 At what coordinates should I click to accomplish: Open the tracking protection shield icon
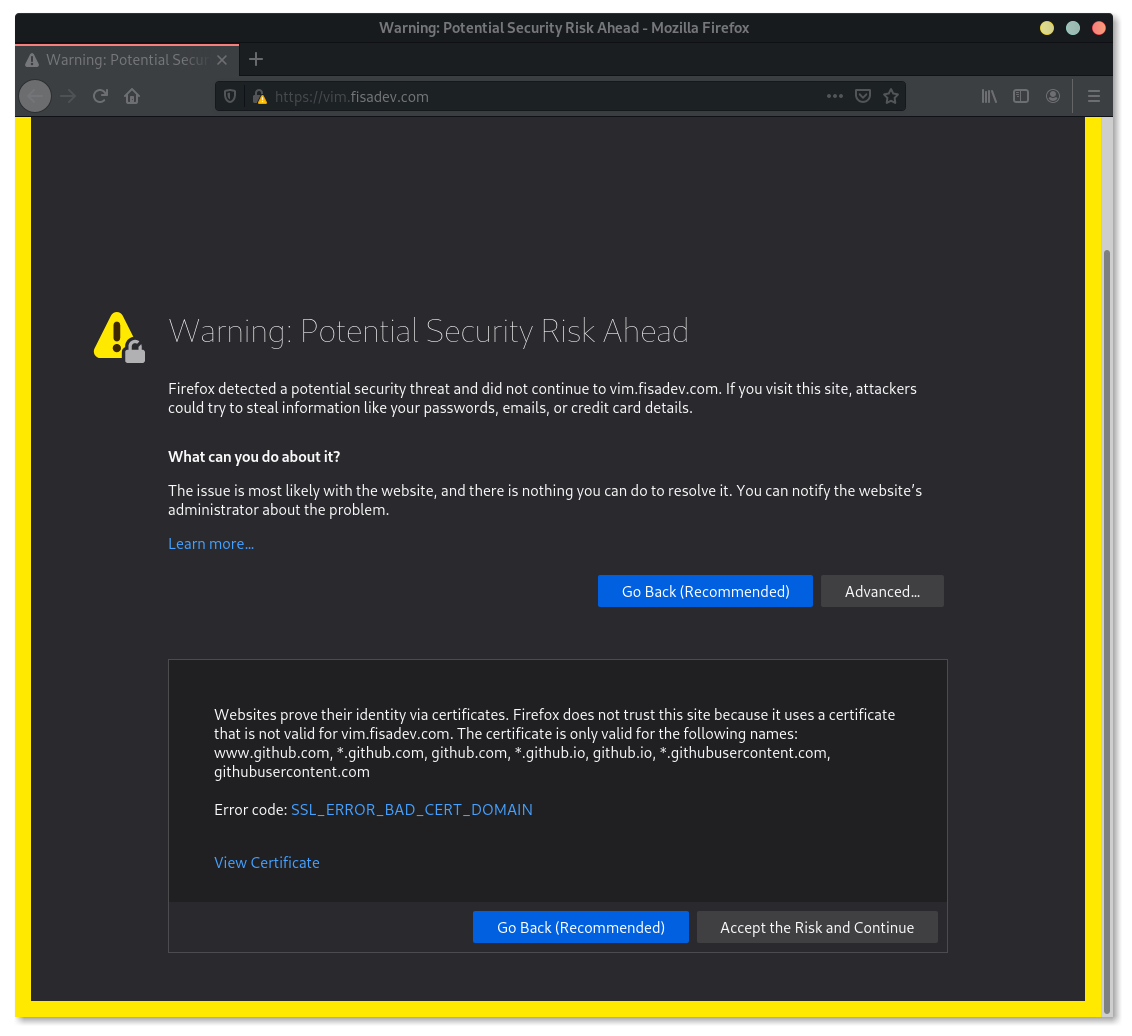coord(230,96)
